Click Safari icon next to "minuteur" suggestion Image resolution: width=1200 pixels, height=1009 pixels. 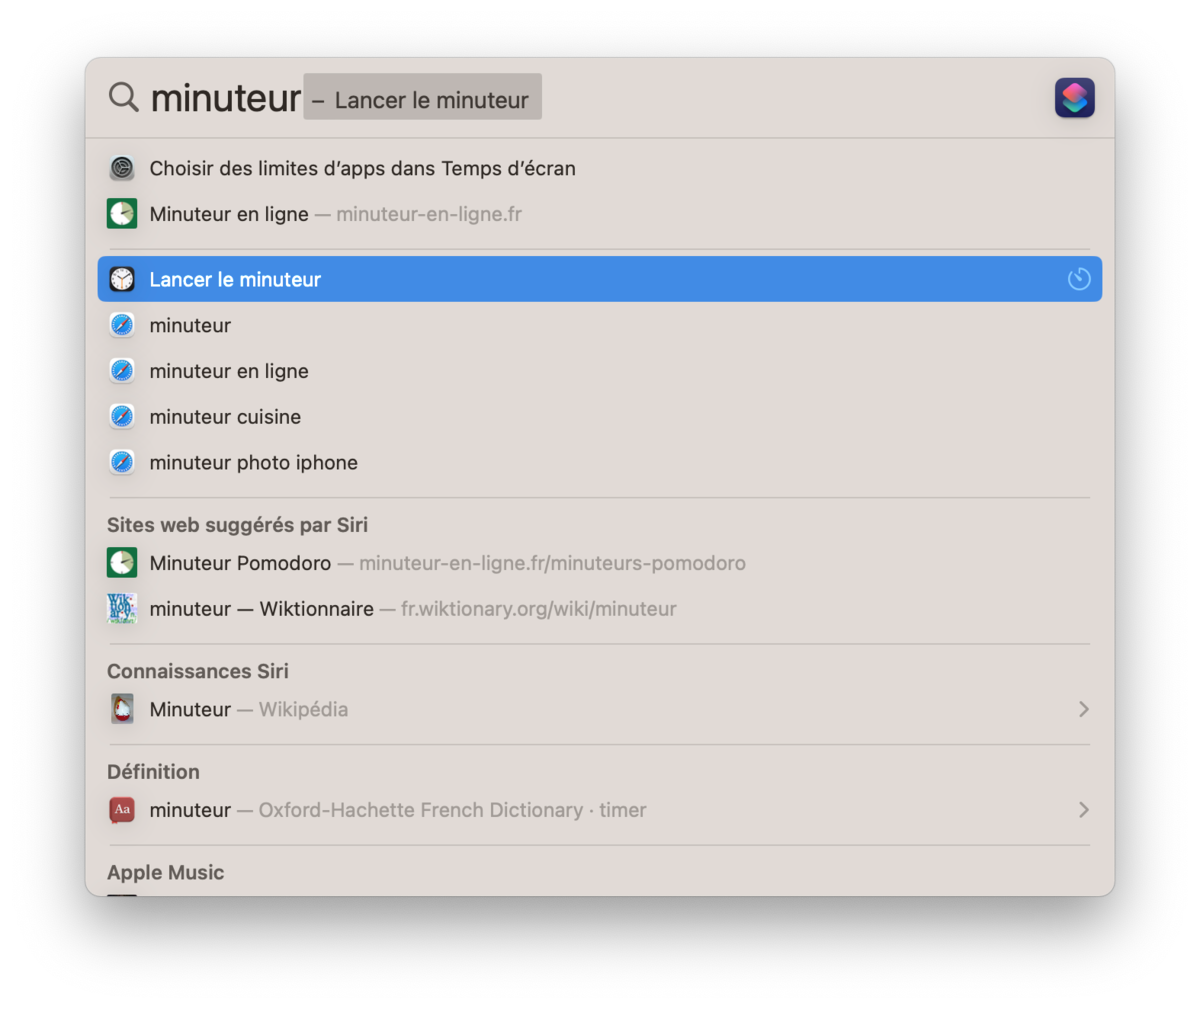pos(122,325)
